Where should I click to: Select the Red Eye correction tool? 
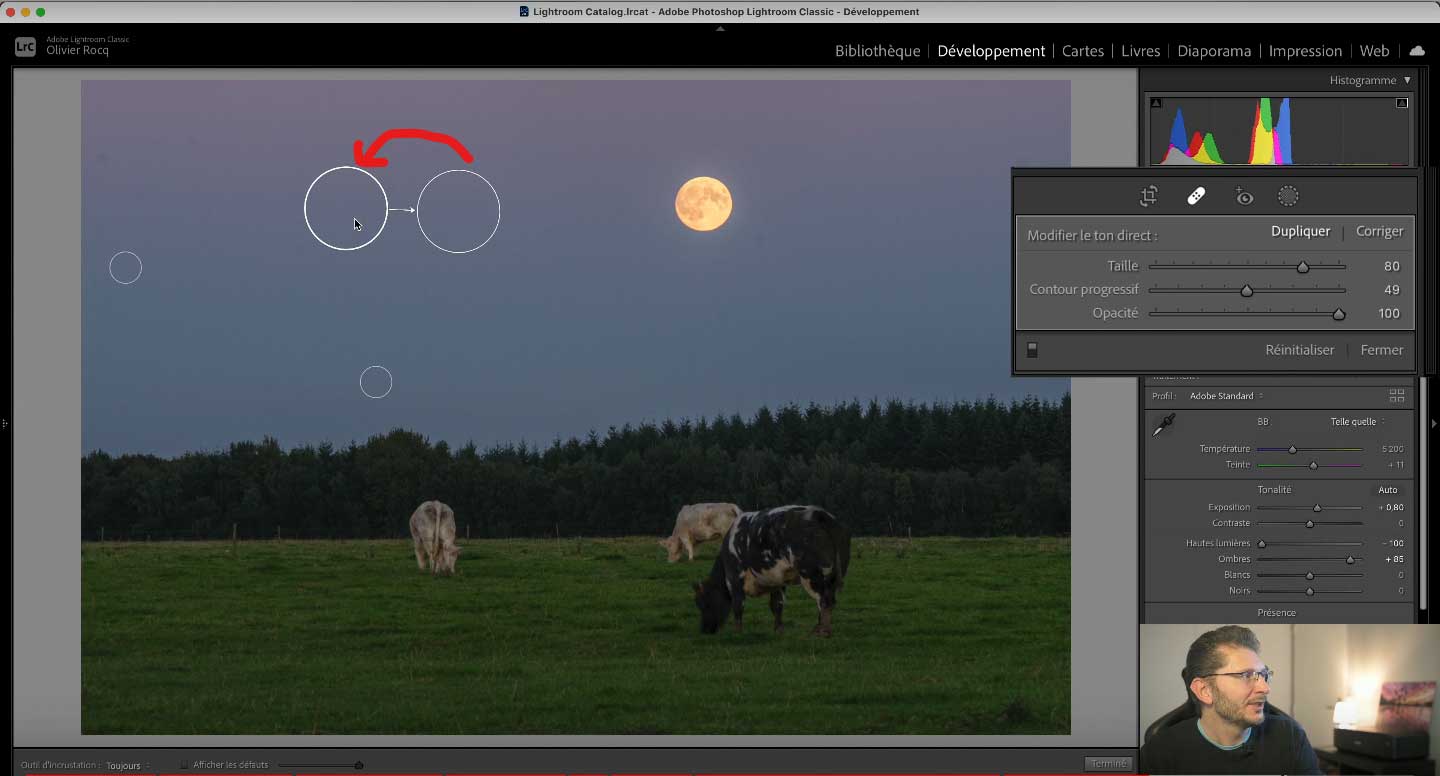1244,197
